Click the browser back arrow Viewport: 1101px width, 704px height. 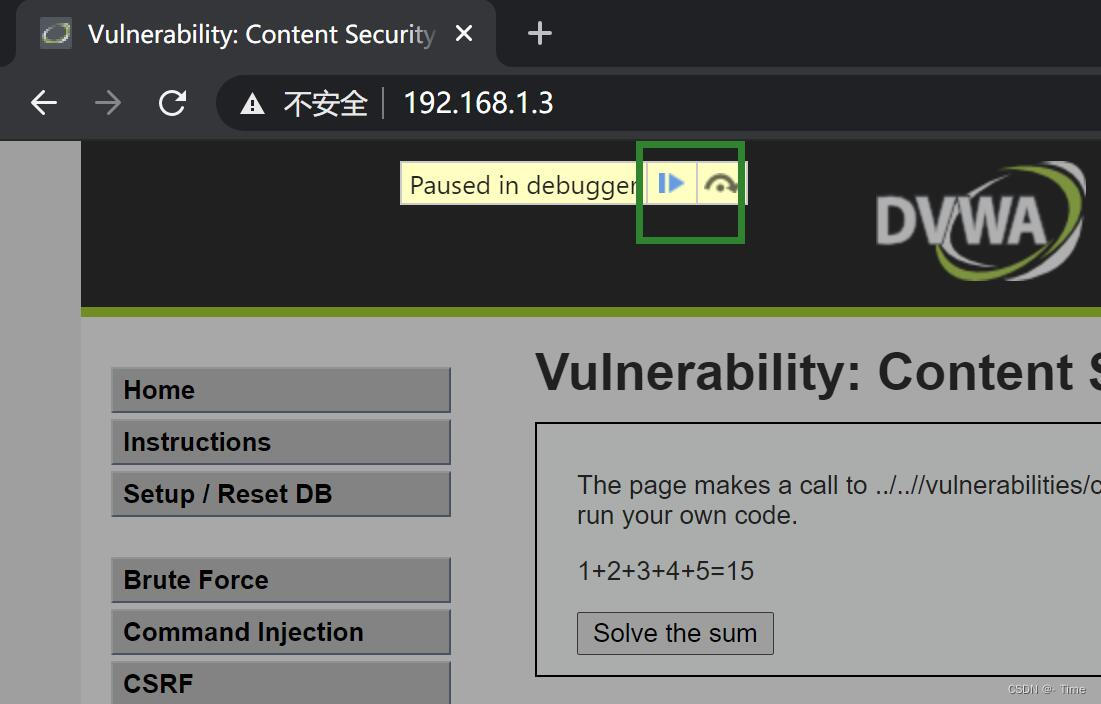tap(44, 103)
